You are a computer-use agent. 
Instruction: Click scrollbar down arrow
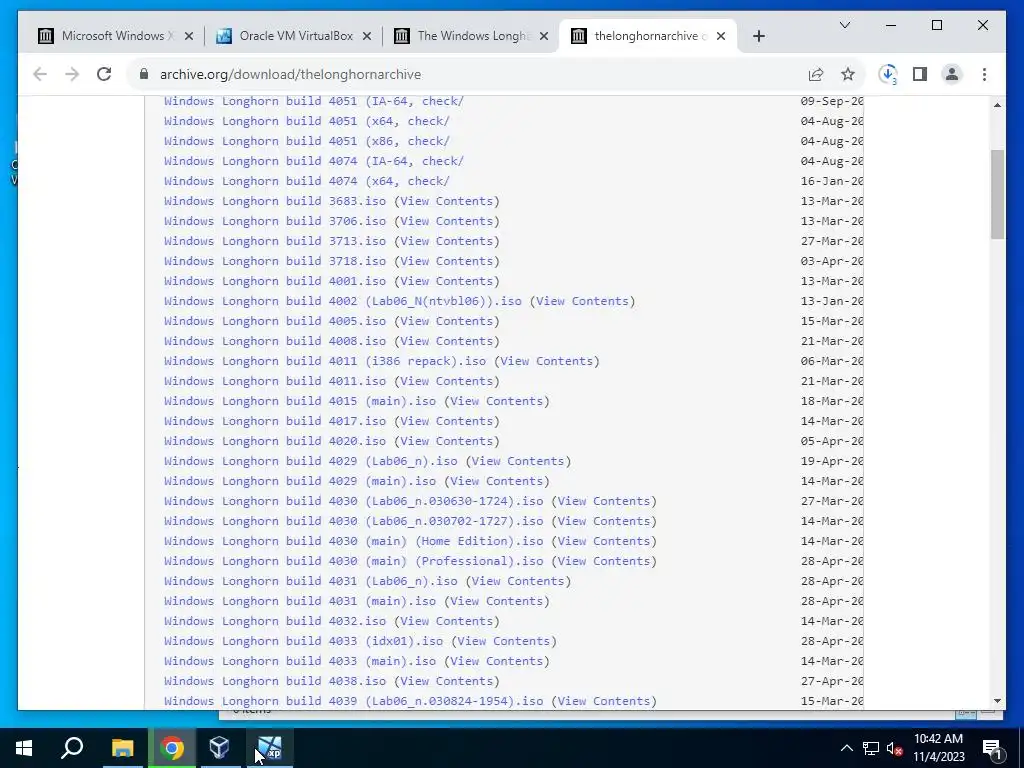click(997, 701)
